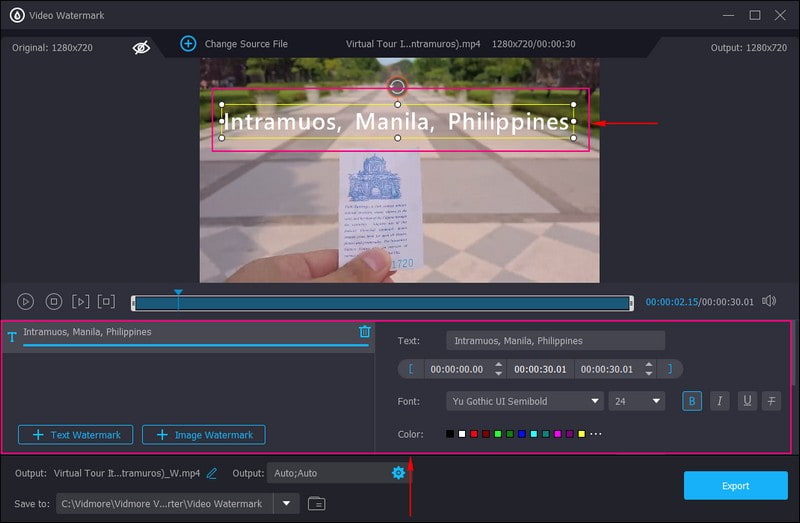Play the next frame with step-forward icon
The height and width of the screenshot is (523, 800).
[81, 301]
